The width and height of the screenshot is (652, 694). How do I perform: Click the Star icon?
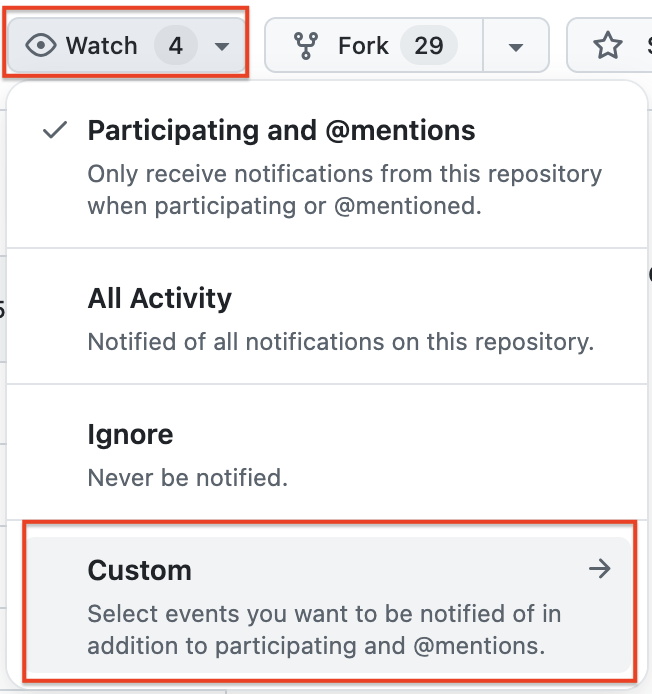coord(607,46)
